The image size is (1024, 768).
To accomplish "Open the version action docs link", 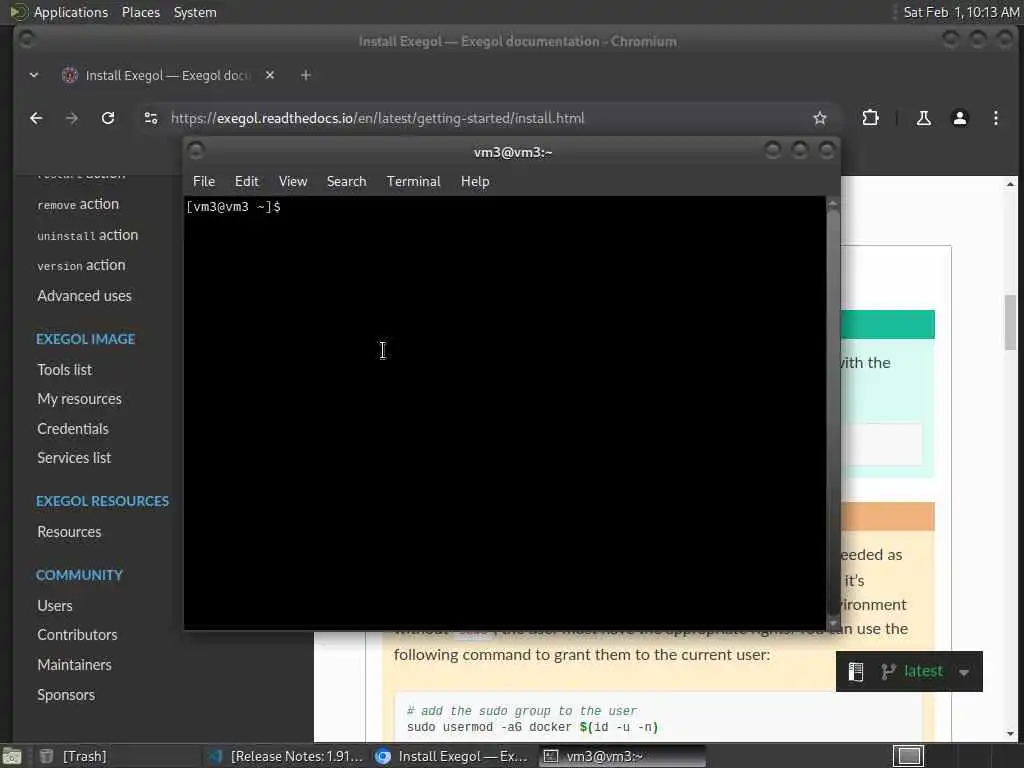I will click(81, 265).
